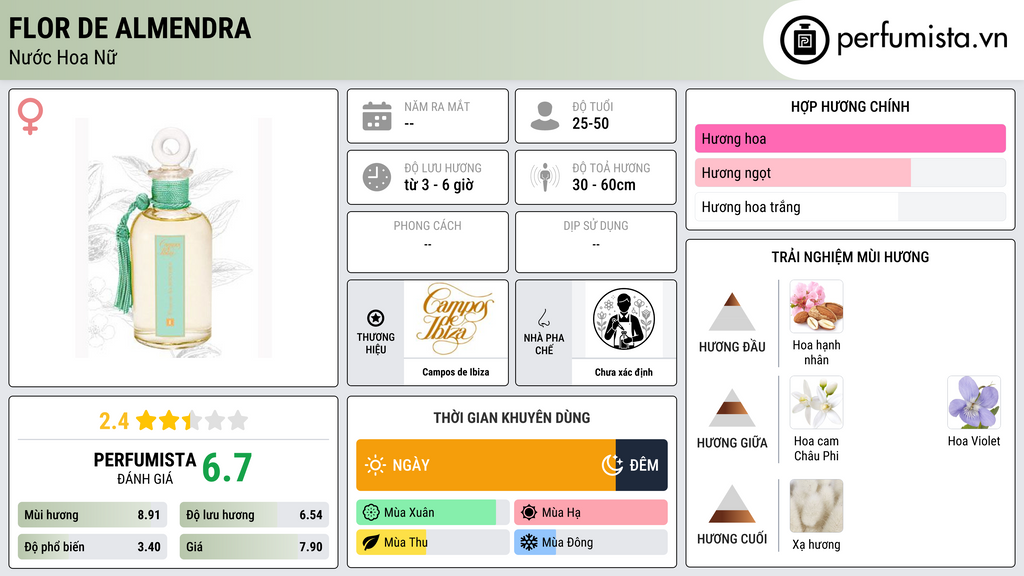Click the Hoa Violet note label
The height and width of the screenshot is (576, 1024).
[x=974, y=441]
